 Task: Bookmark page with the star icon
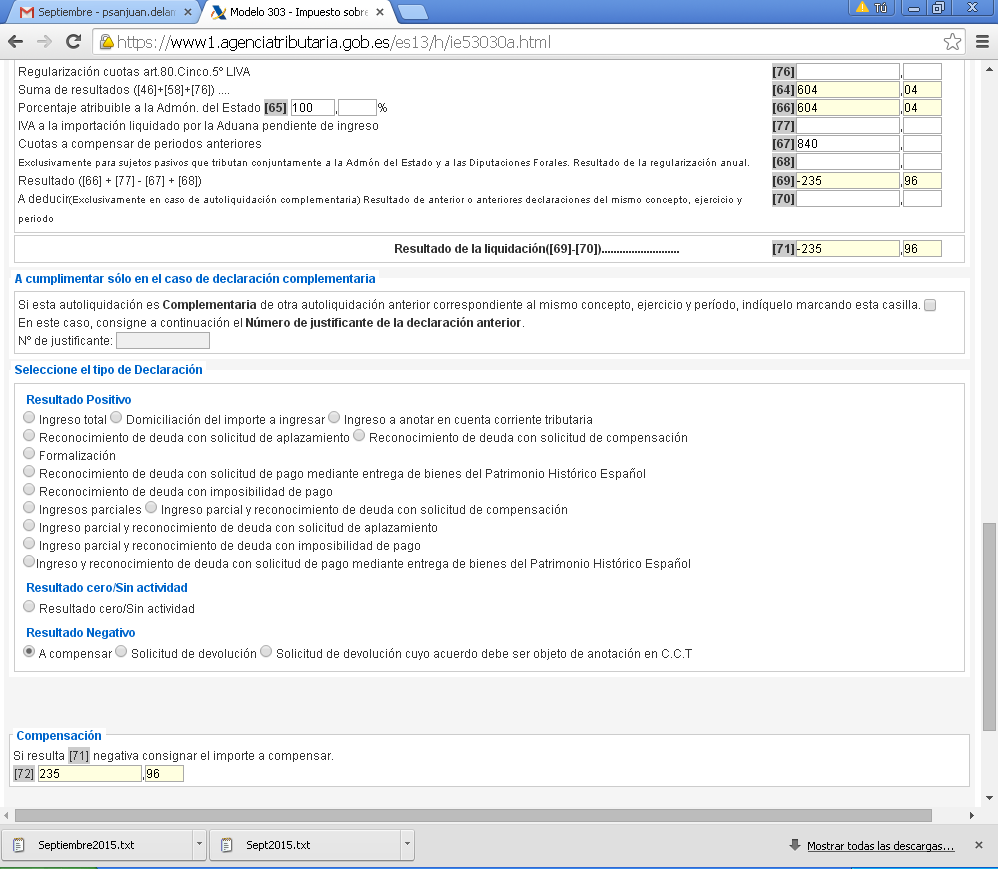(x=952, y=42)
